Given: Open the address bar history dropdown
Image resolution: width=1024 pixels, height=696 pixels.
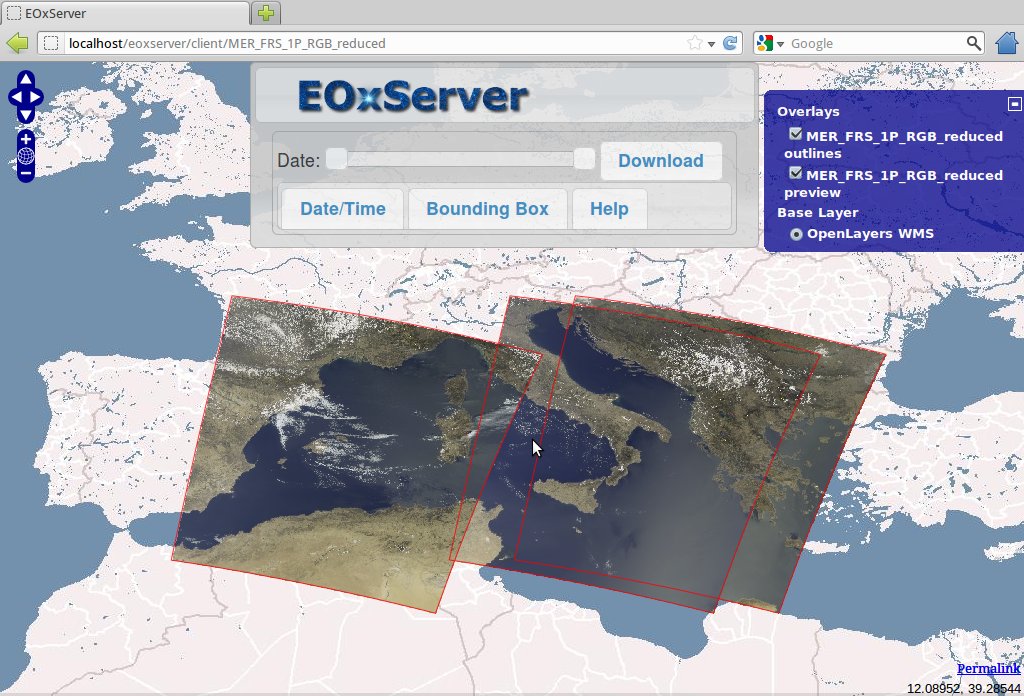Looking at the screenshot, I should pos(711,44).
